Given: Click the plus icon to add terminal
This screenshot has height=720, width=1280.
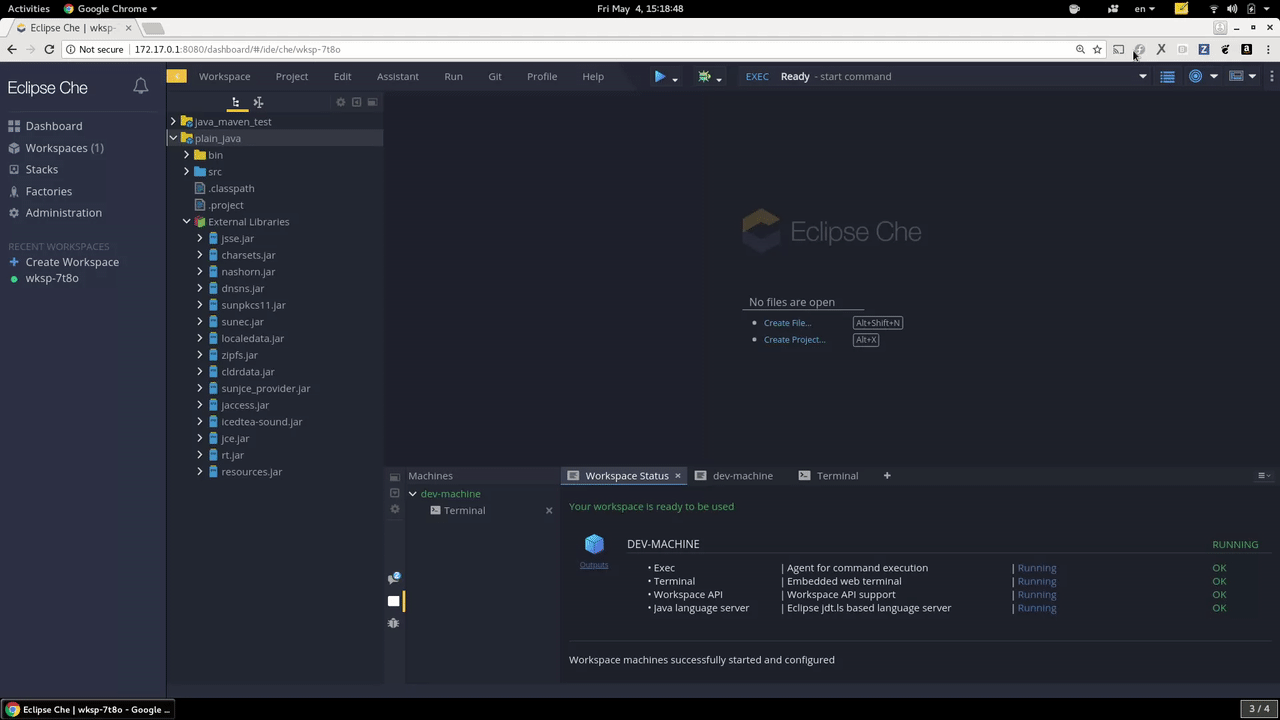Looking at the screenshot, I should (x=887, y=476).
